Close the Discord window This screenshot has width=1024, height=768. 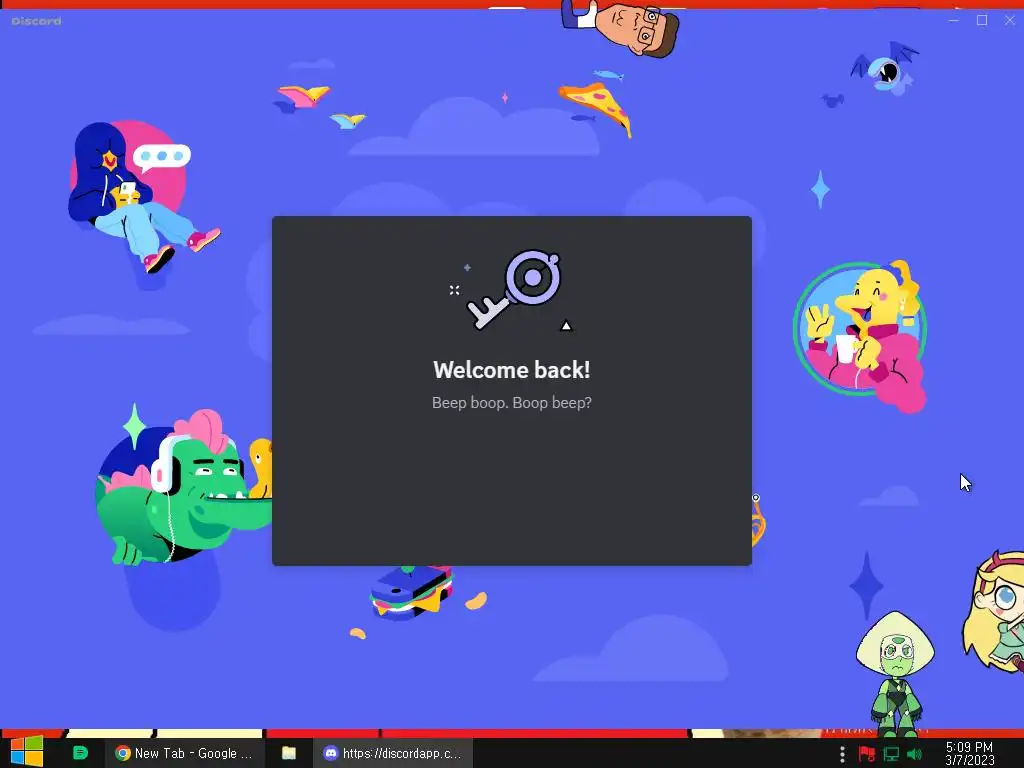(x=1010, y=21)
